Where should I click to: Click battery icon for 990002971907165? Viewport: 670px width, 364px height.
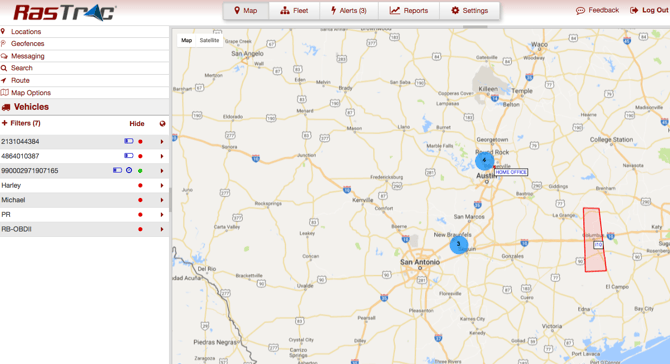click(118, 170)
